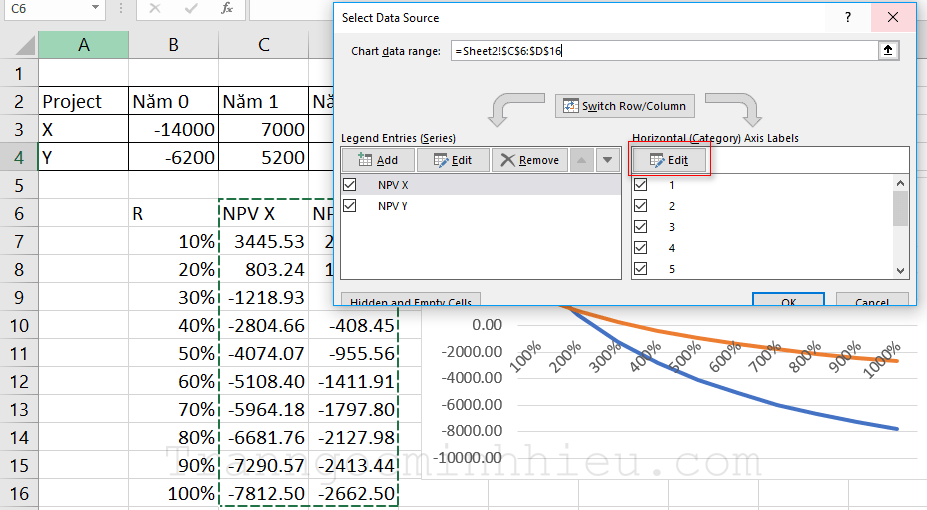Move series down with the down arrow

(x=607, y=160)
